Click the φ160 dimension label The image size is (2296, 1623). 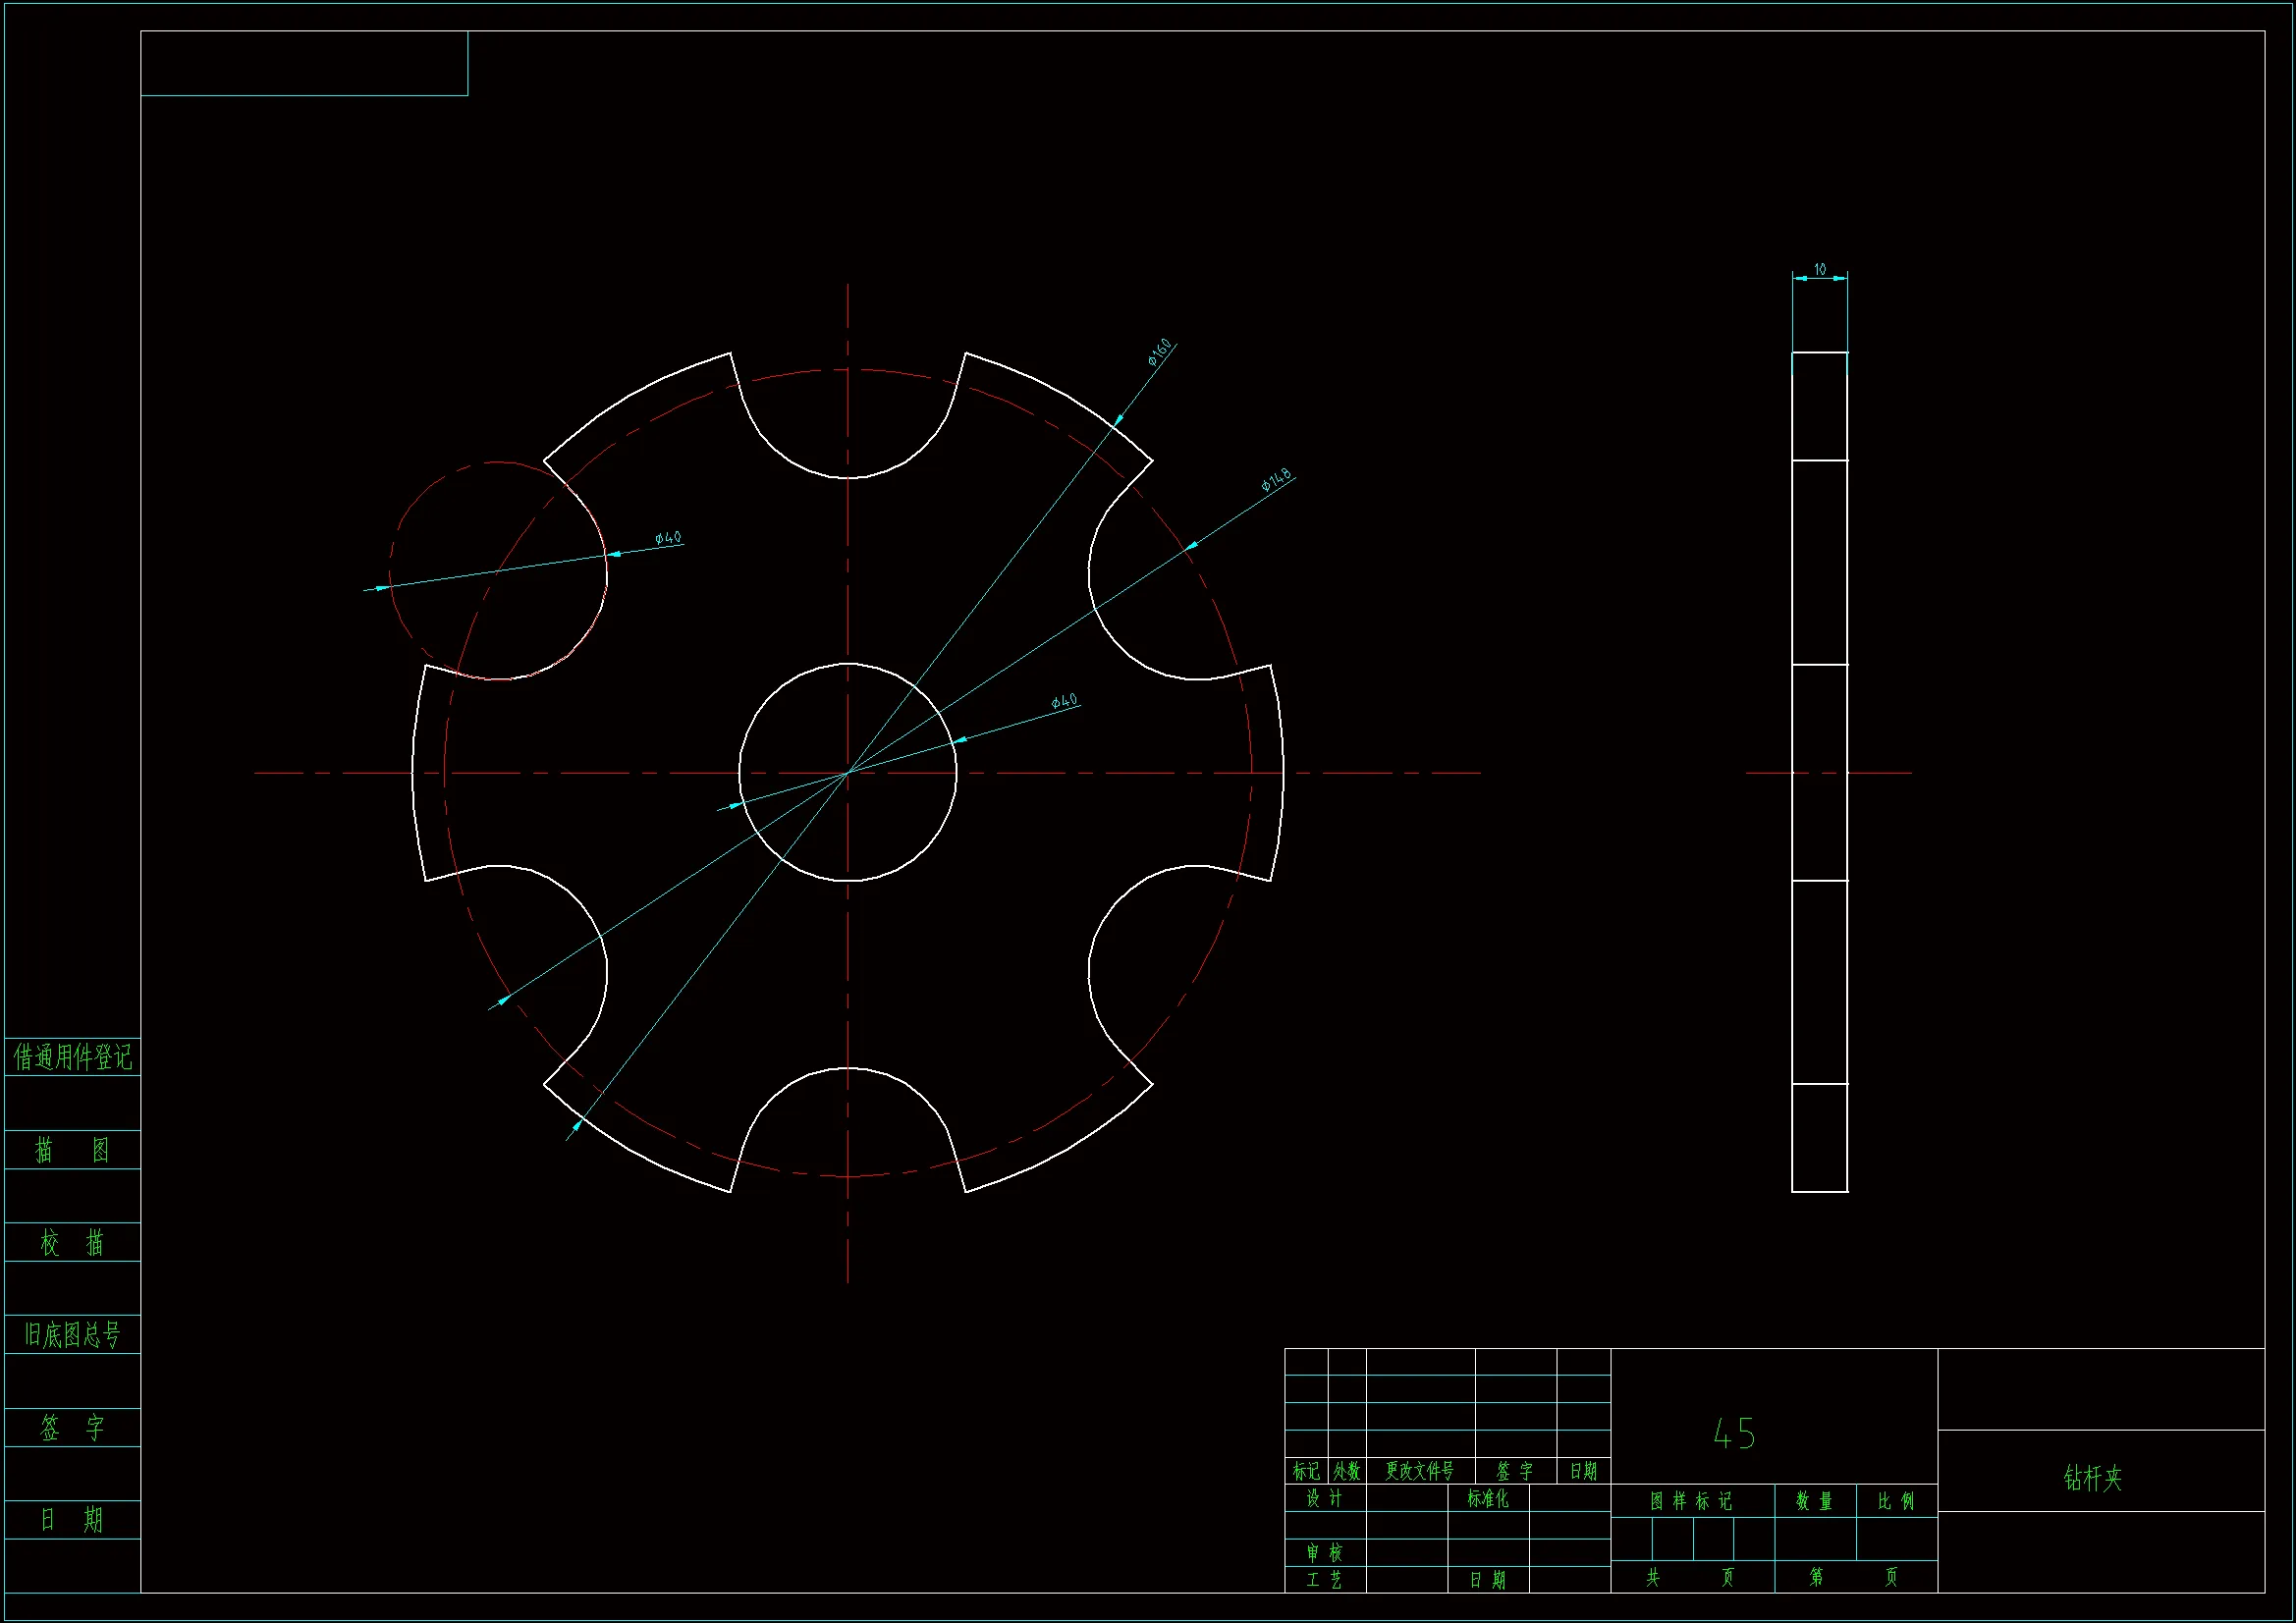tap(1160, 353)
